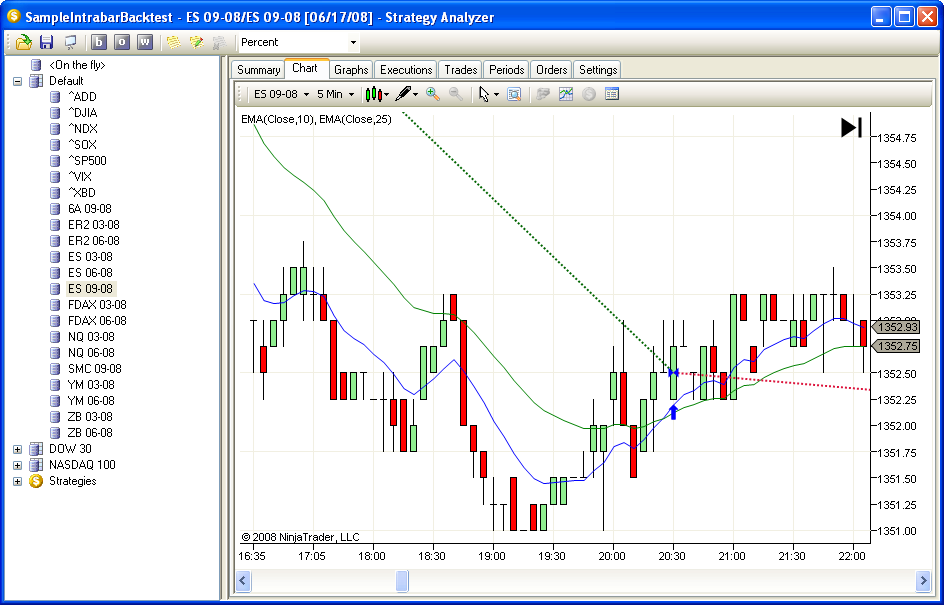This screenshot has width=944, height=605.
Task: Click the blue buy arrow marker at 20:30
Action: tap(674, 412)
